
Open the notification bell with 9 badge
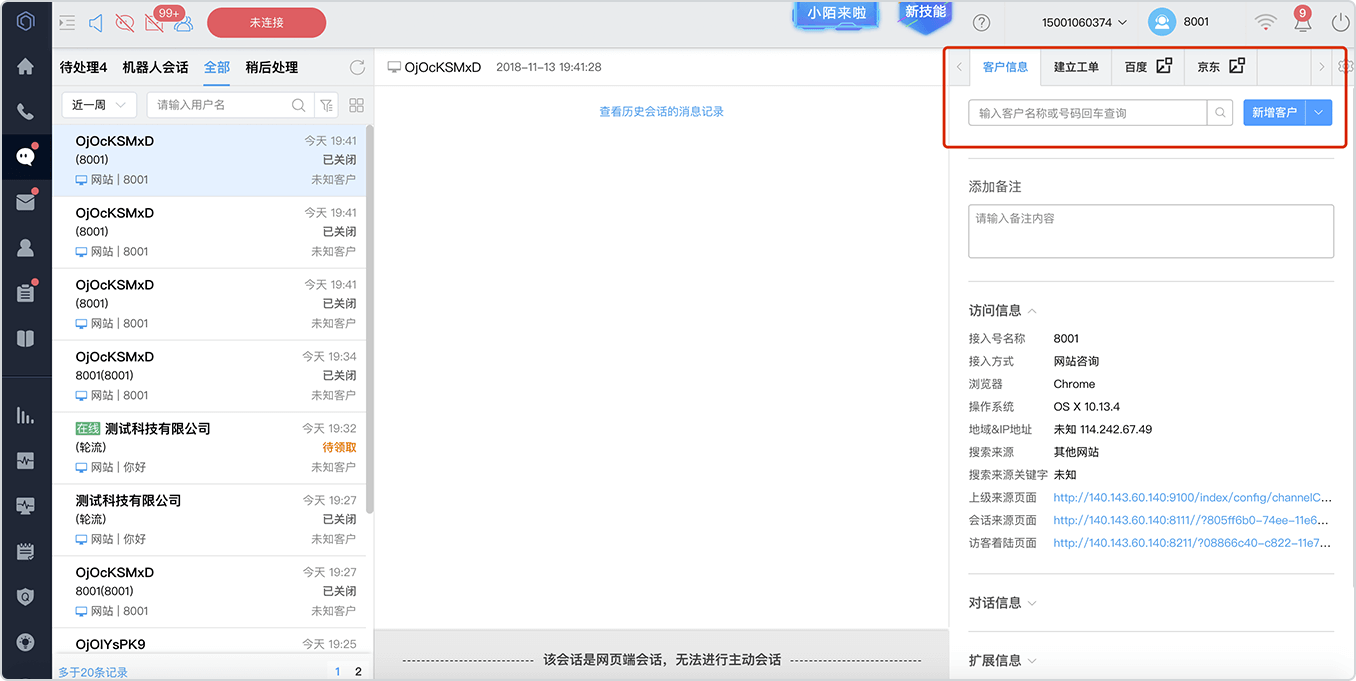pyautogui.click(x=1302, y=20)
